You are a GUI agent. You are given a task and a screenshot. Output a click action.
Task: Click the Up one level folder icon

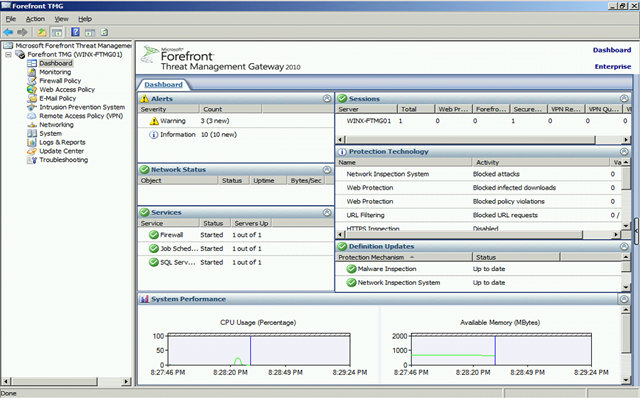(42, 32)
